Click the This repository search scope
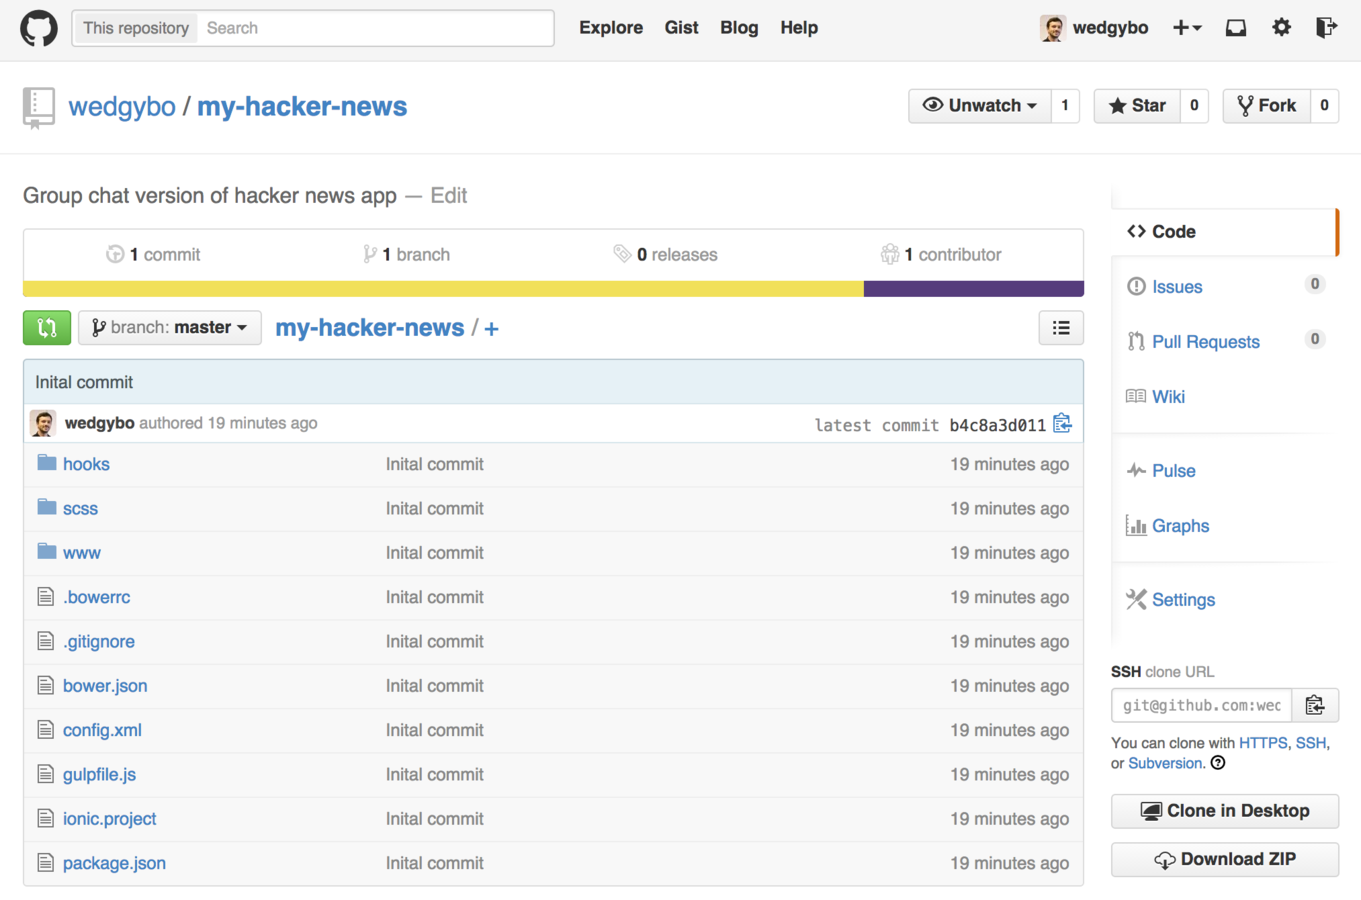 point(136,28)
